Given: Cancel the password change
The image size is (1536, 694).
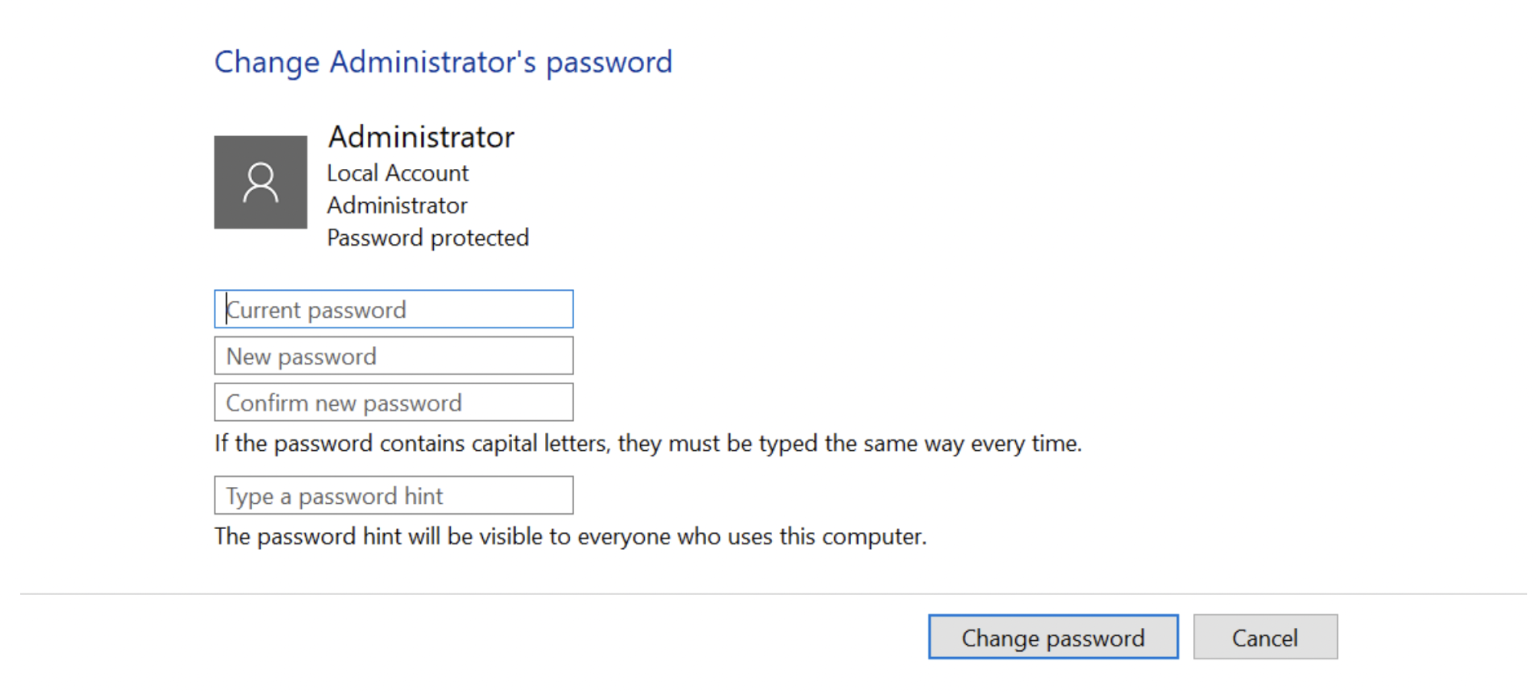Looking at the screenshot, I should coord(1265,638).
